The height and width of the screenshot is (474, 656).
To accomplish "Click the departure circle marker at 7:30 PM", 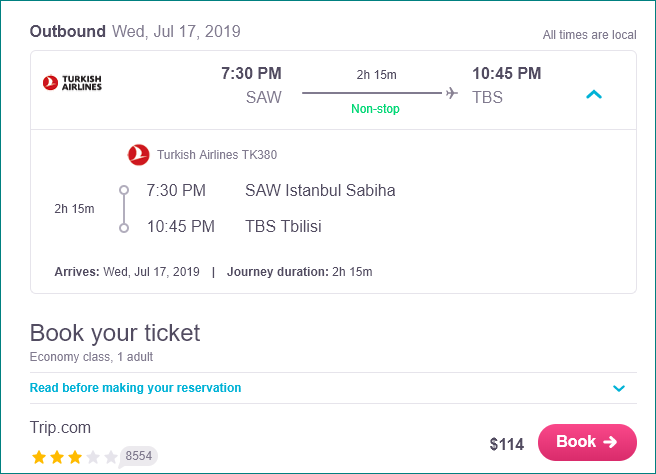I will tap(124, 190).
